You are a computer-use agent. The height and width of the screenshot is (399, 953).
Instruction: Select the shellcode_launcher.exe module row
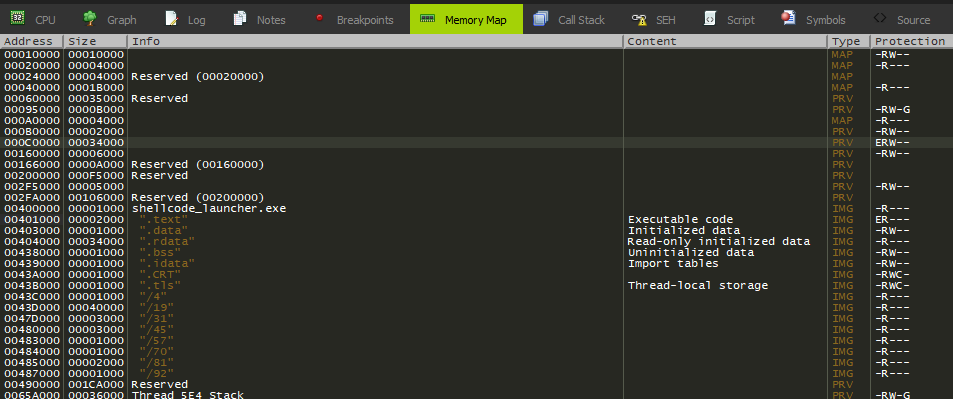[x=476, y=209]
